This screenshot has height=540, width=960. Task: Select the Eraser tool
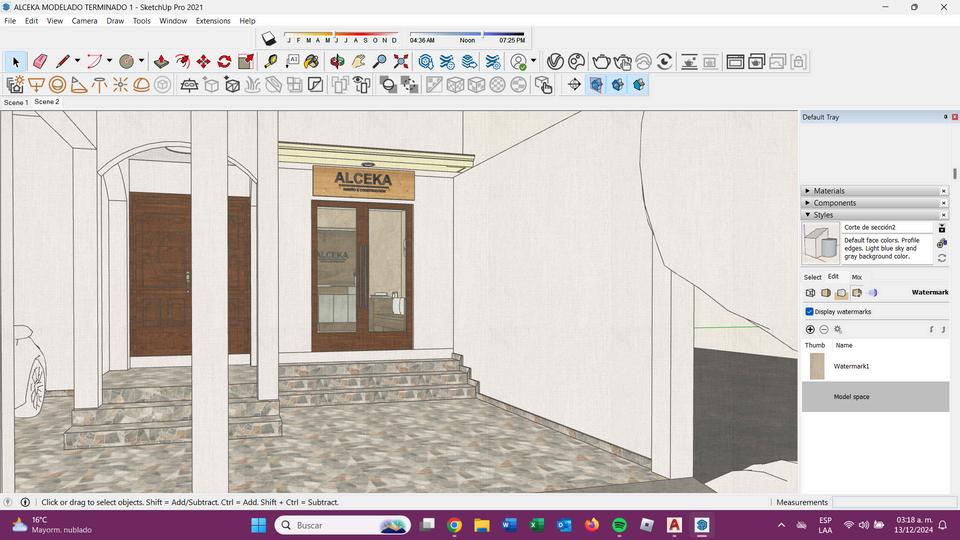coord(40,62)
